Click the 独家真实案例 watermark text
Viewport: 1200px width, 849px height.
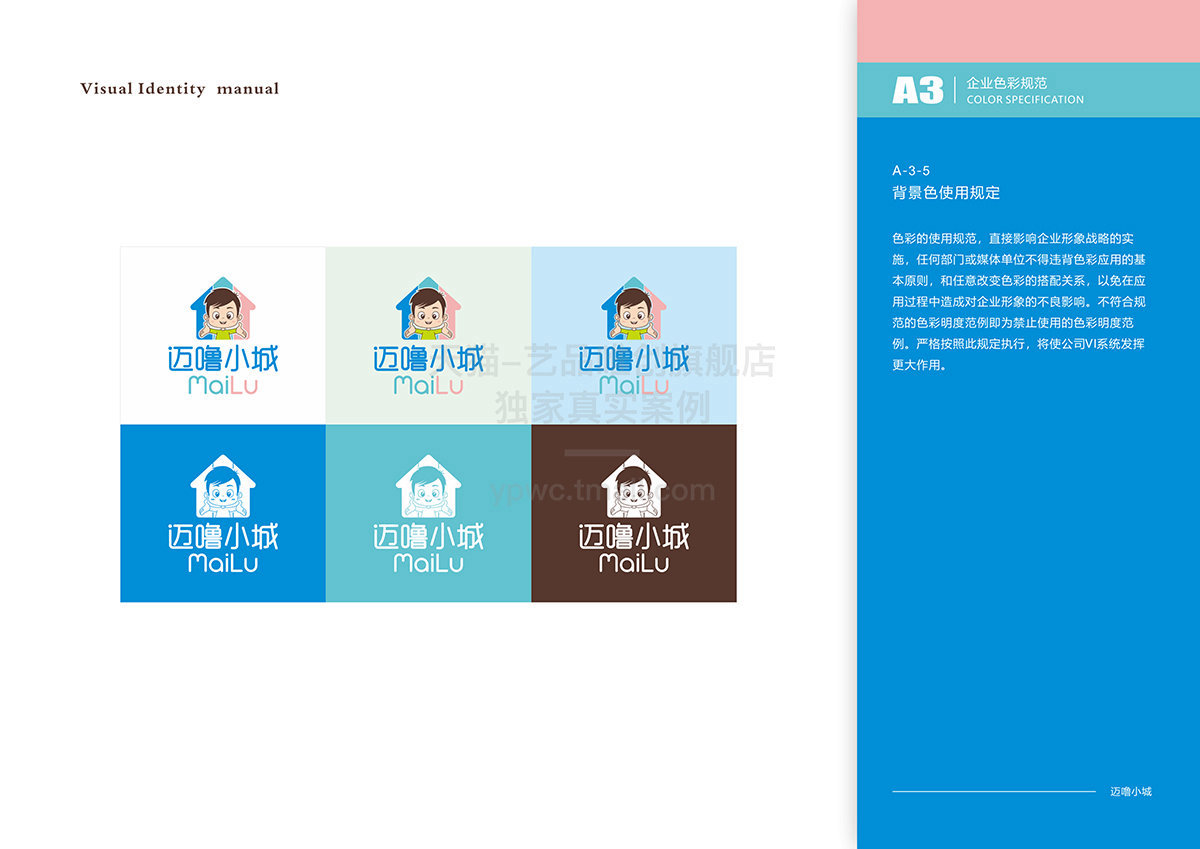[x=603, y=407]
